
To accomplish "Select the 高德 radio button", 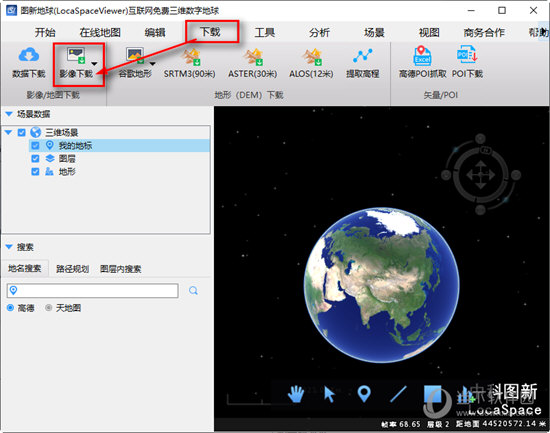I will pos(11,308).
